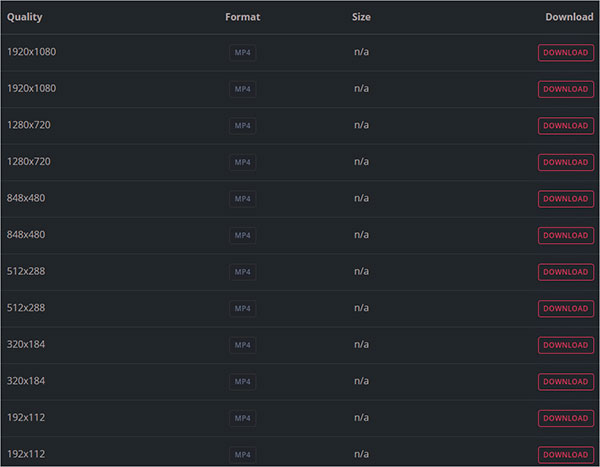The width and height of the screenshot is (600, 467).
Task: Click the Download column header
Action: tap(569, 17)
